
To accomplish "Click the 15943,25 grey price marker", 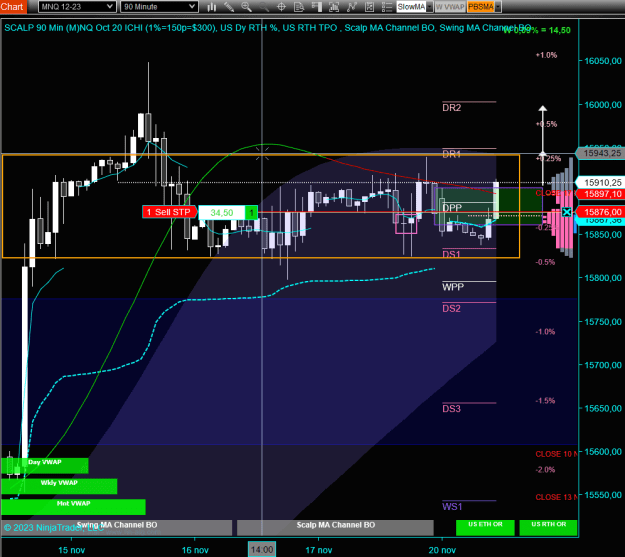I will [601, 153].
